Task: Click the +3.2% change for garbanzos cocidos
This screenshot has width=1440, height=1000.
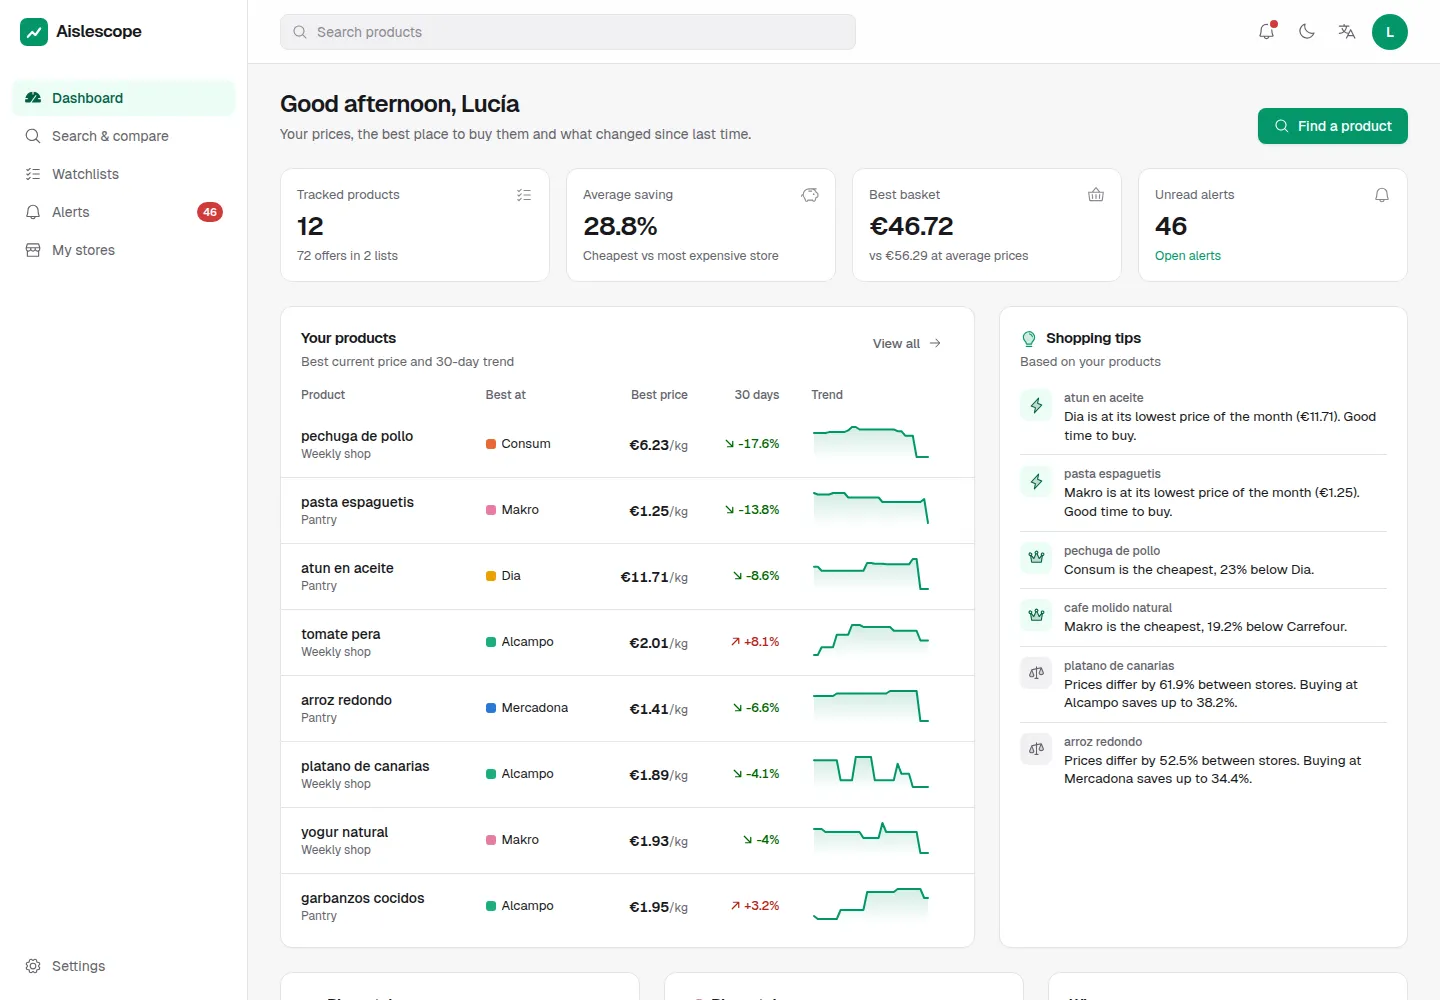Action: [755, 906]
